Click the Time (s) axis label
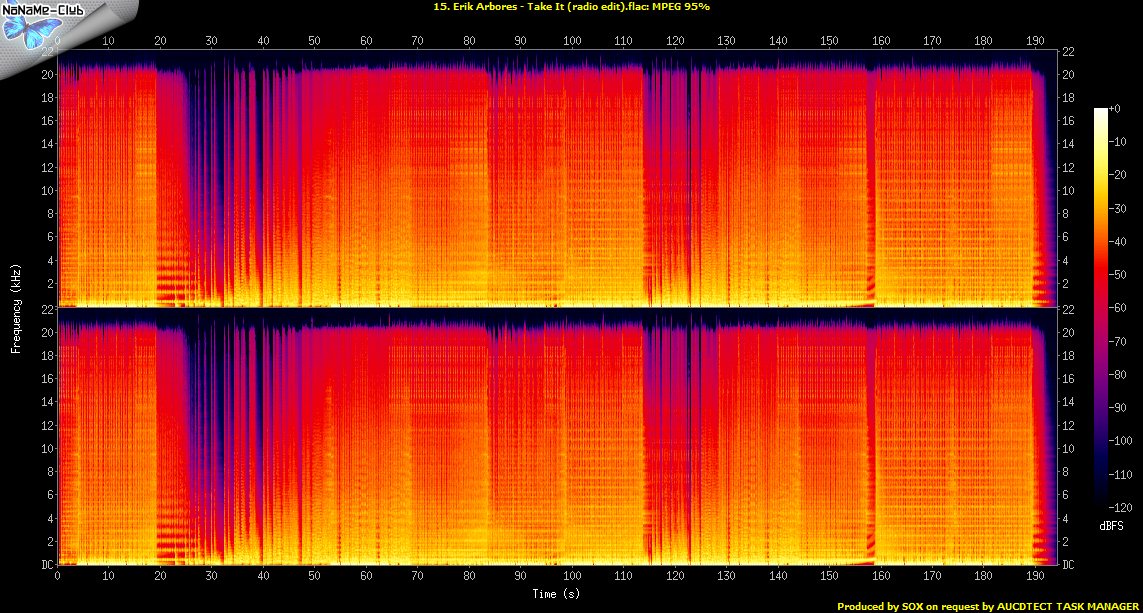Screen dimensions: 1143x613 tap(556, 594)
